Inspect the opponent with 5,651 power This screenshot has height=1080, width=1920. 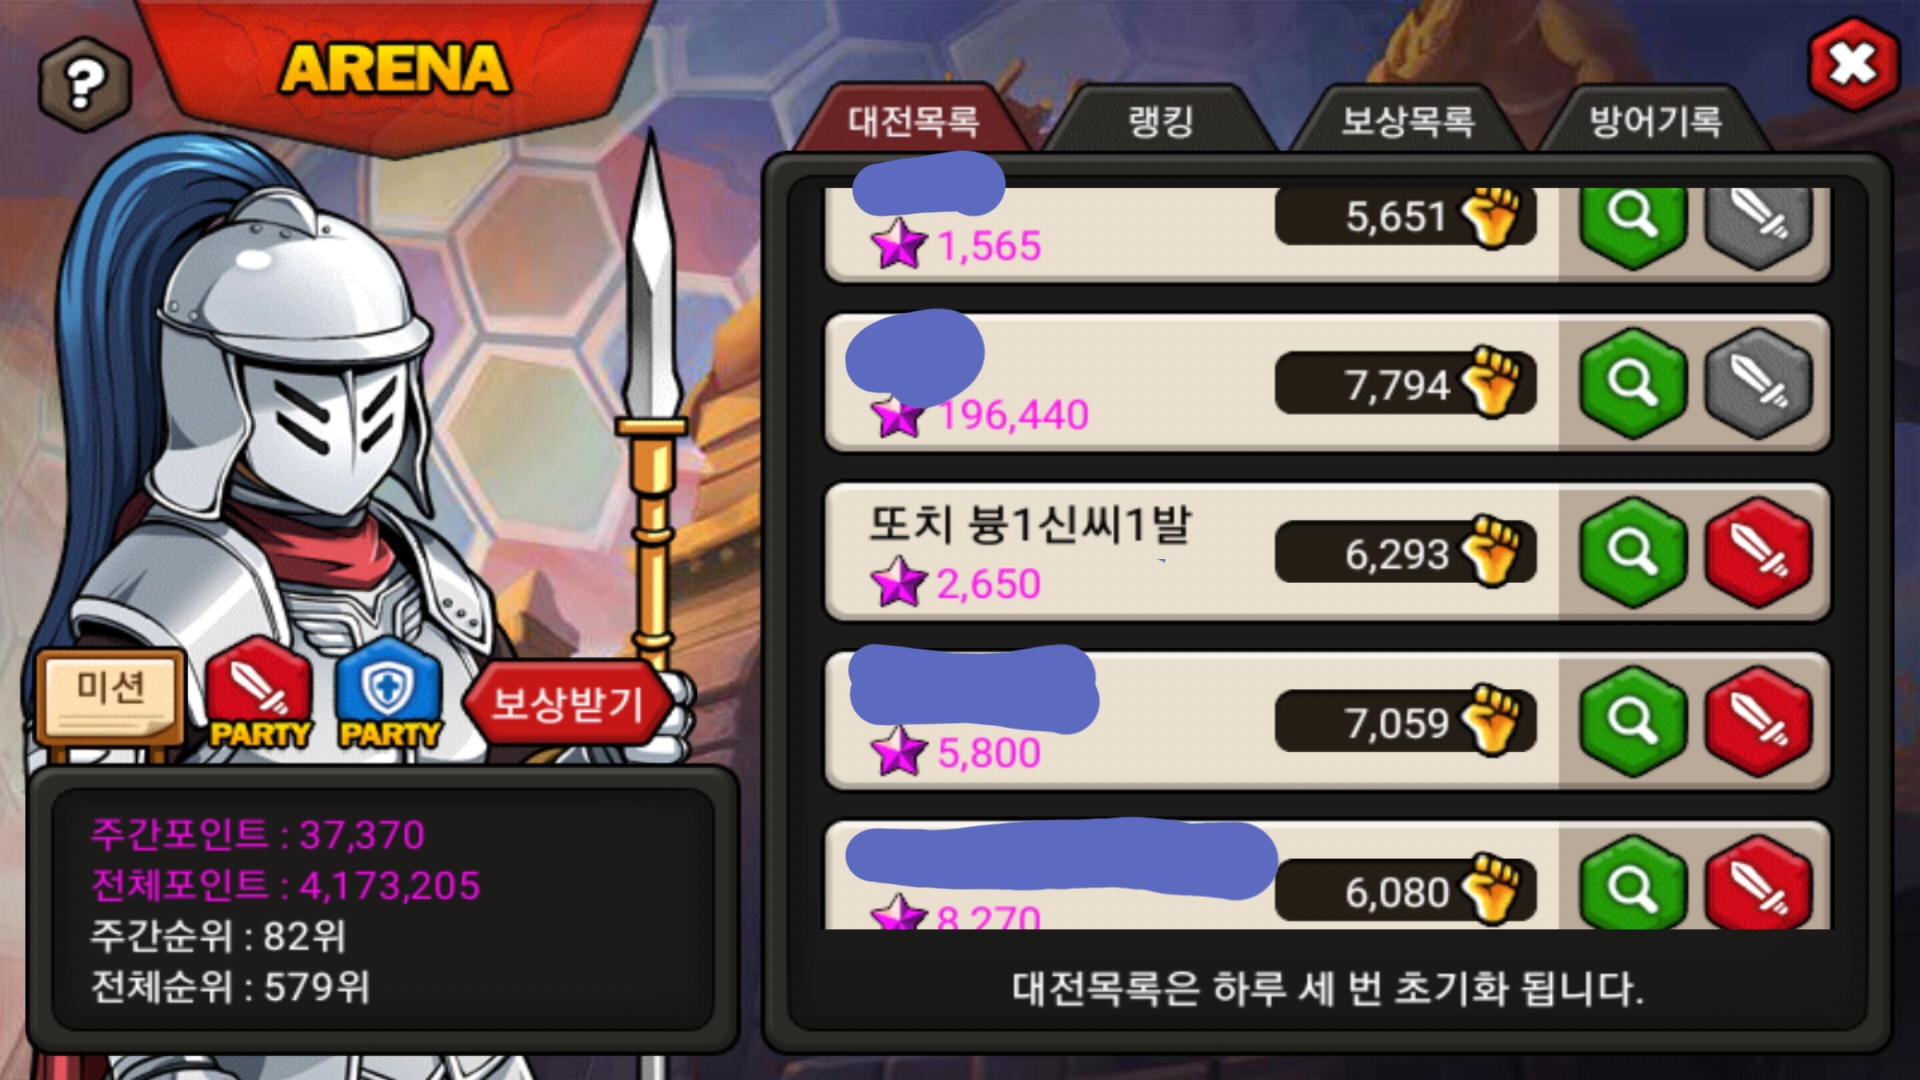(1632, 222)
